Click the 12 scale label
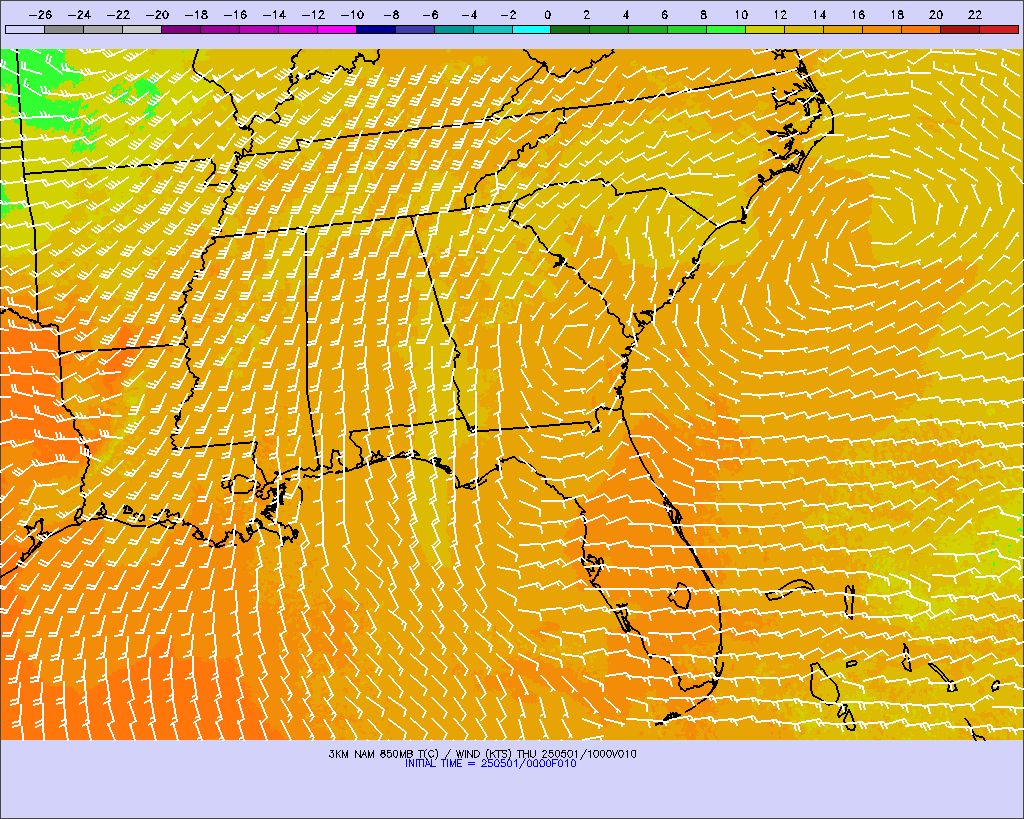1024x819 pixels. click(x=780, y=14)
